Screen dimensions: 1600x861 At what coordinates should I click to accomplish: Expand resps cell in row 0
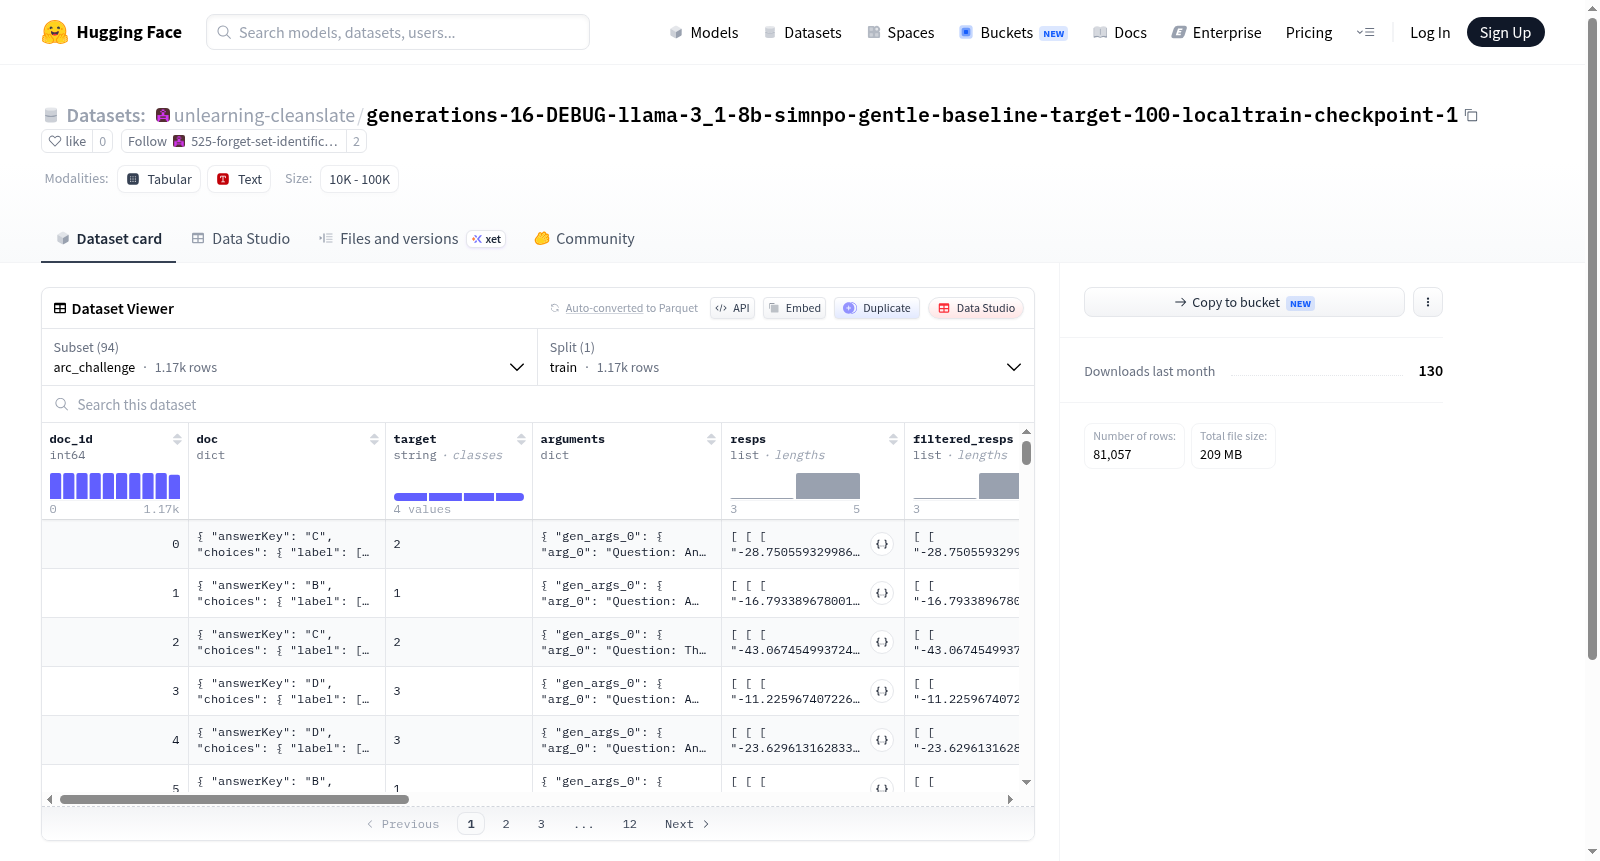[x=882, y=544]
